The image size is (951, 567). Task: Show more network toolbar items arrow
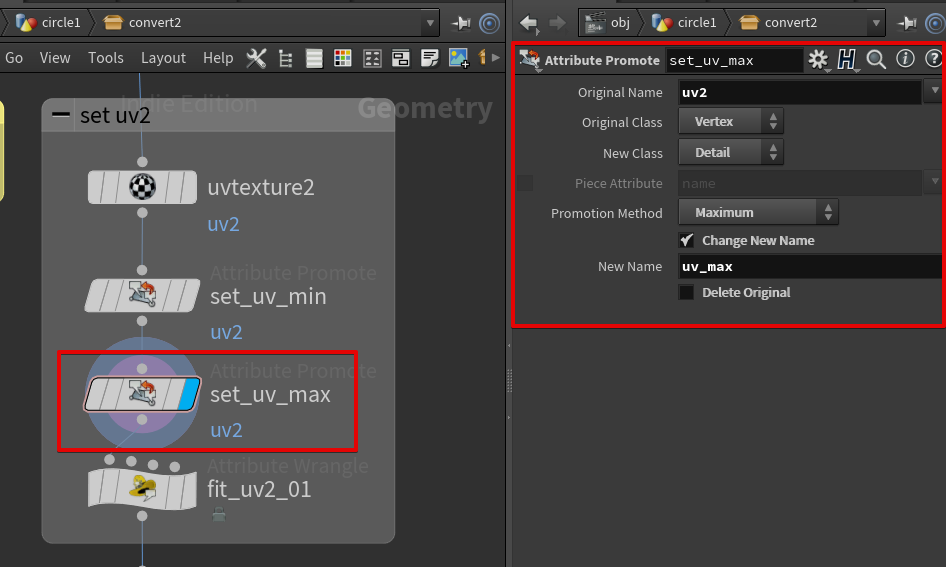(x=496, y=58)
